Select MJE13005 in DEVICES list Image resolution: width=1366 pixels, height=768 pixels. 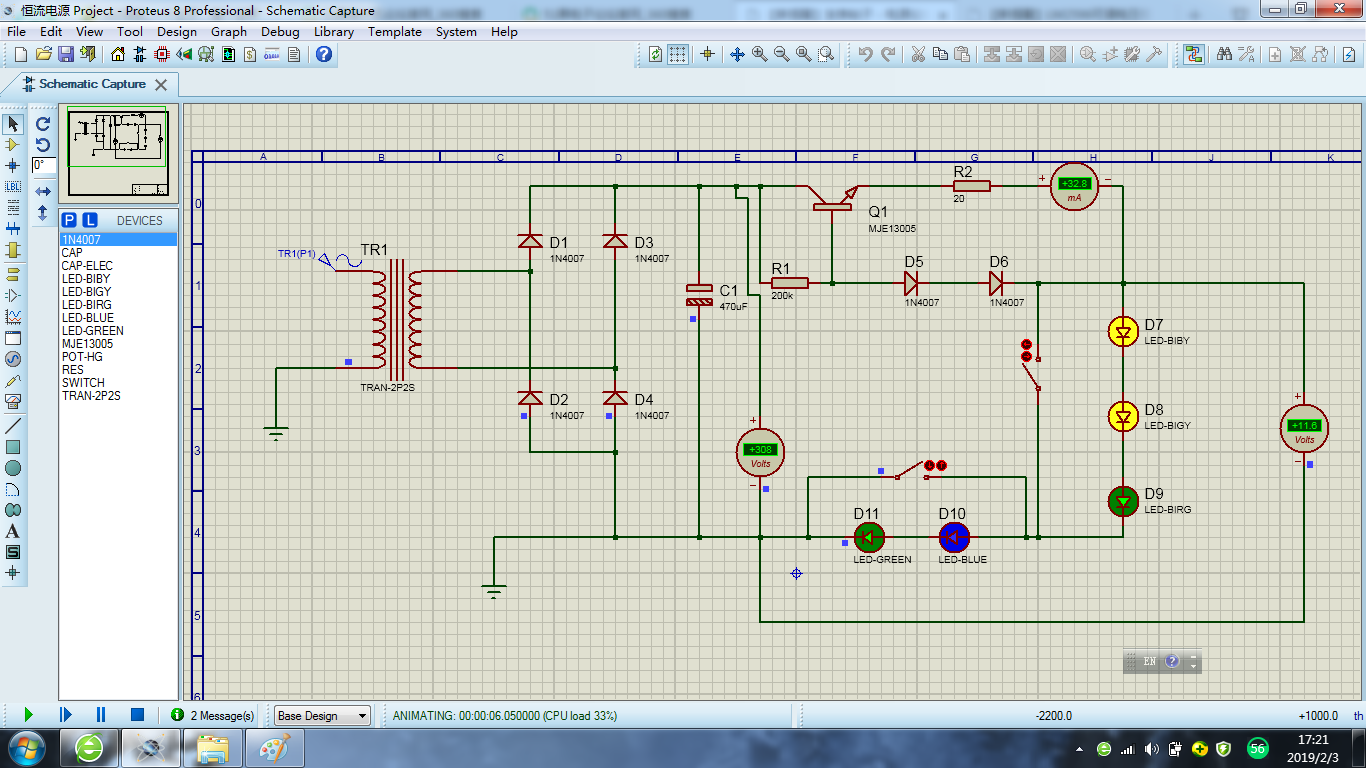(x=118, y=344)
